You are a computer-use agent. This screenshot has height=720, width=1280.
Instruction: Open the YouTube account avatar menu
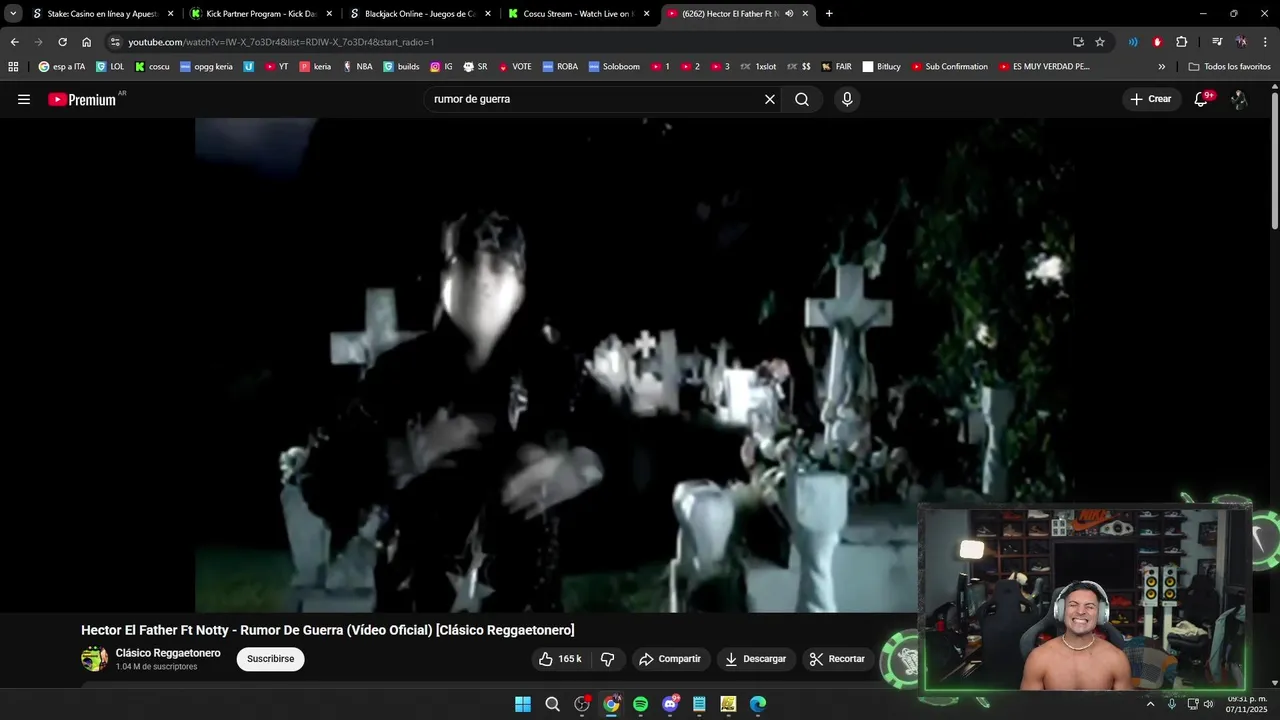point(1239,99)
